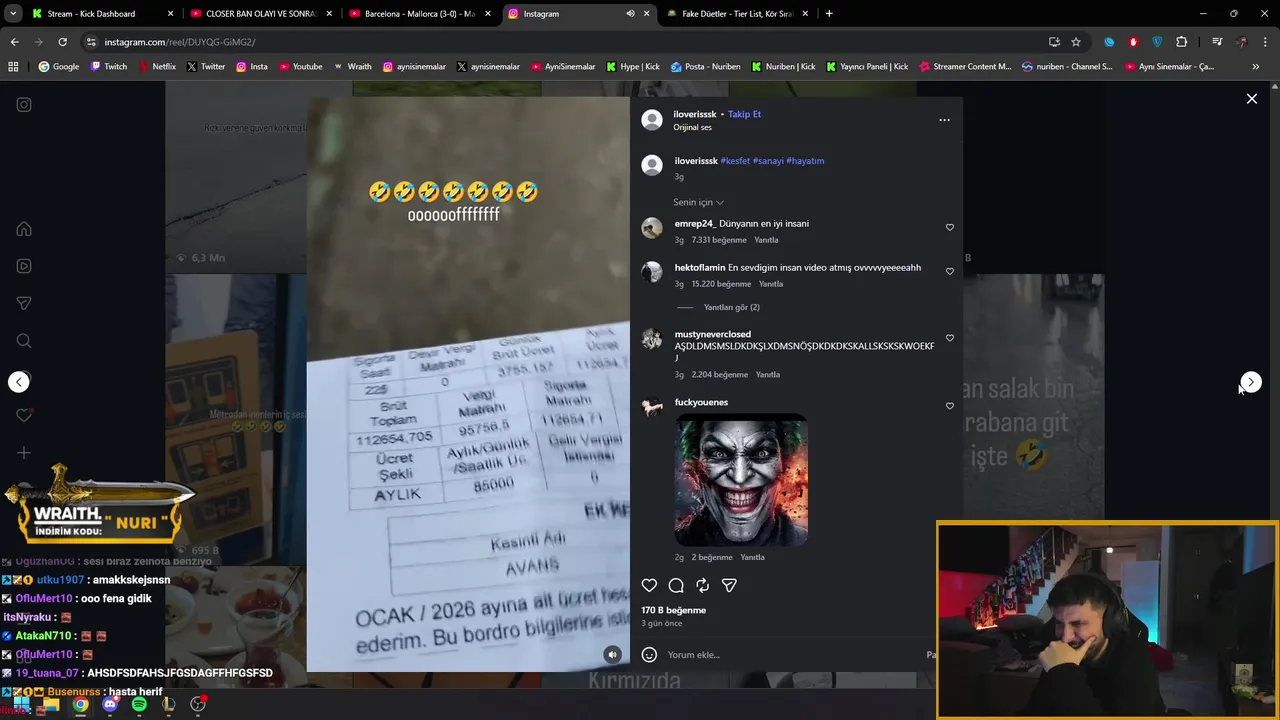Switch to the 'Stream - Kick Dashboard' tab
1280x720 pixels.
101,14
